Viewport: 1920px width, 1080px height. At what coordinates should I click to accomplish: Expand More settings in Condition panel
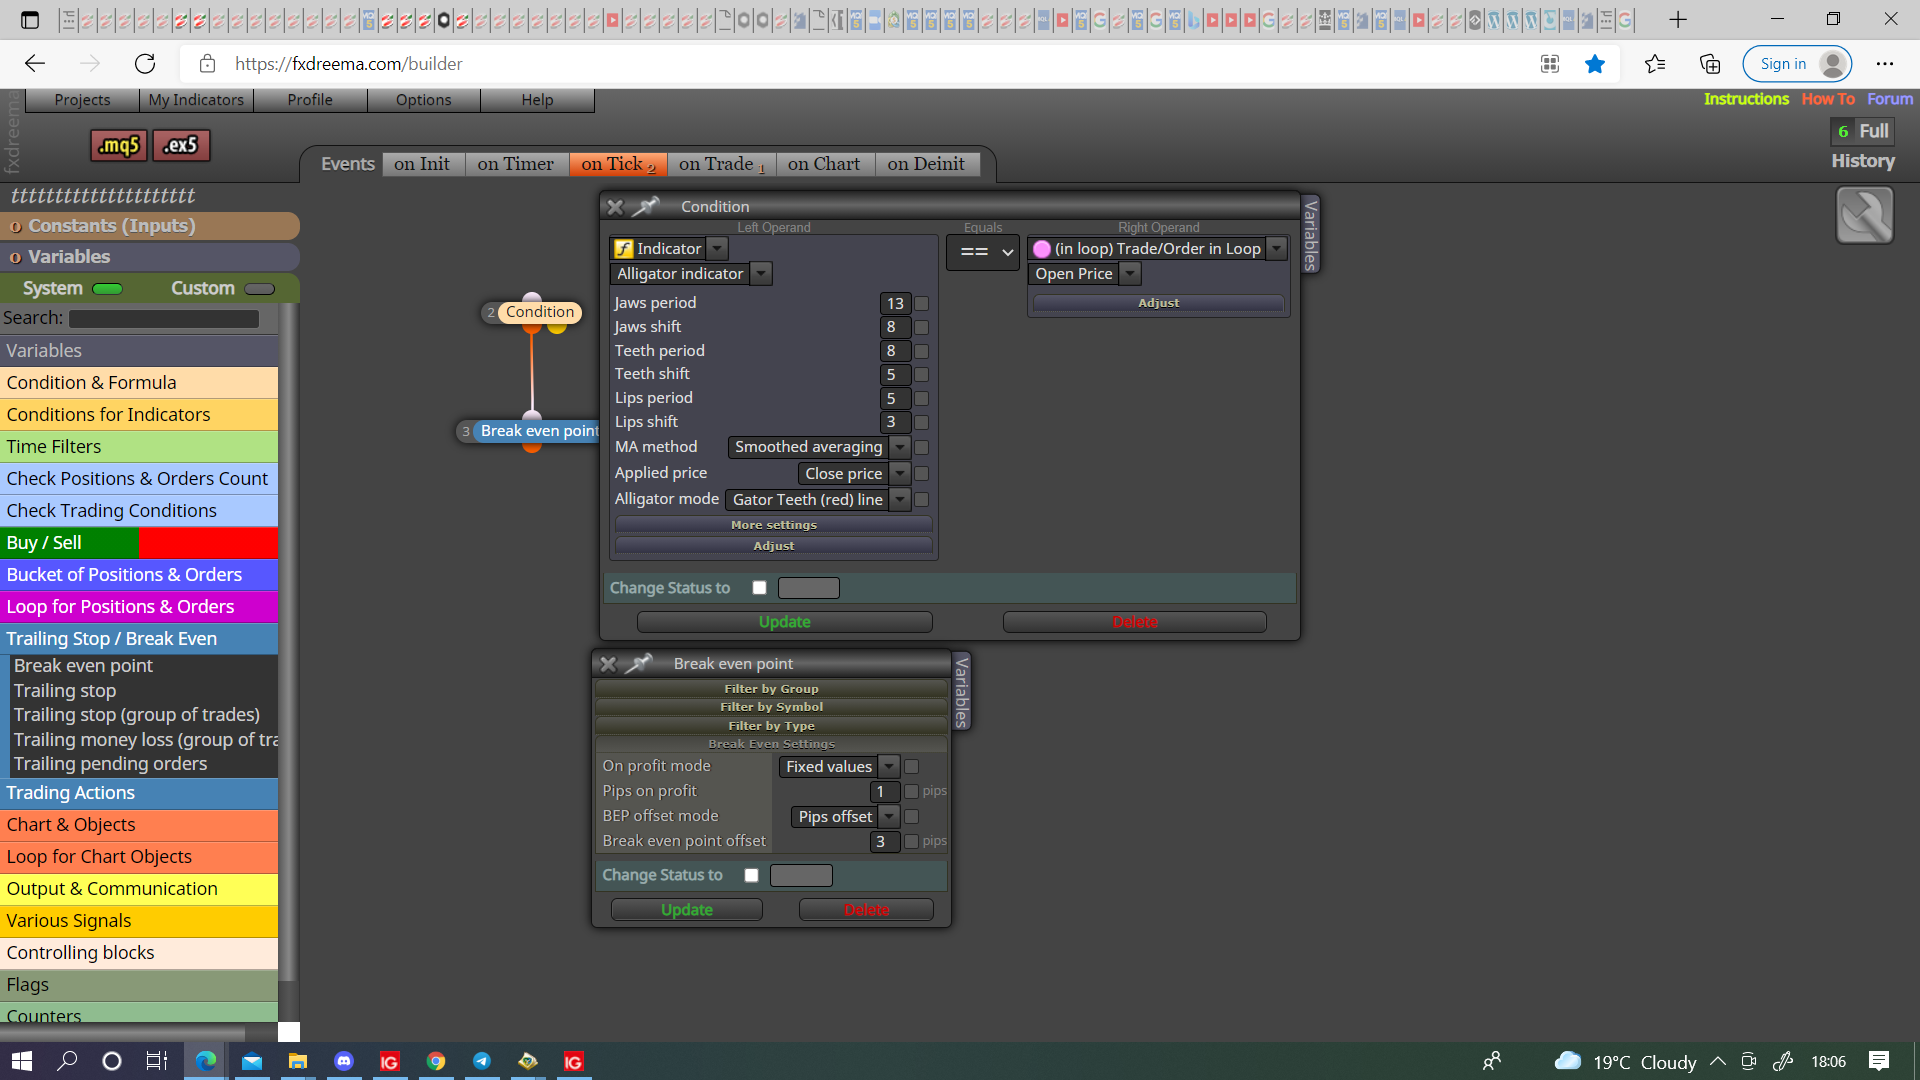click(774, 525)
